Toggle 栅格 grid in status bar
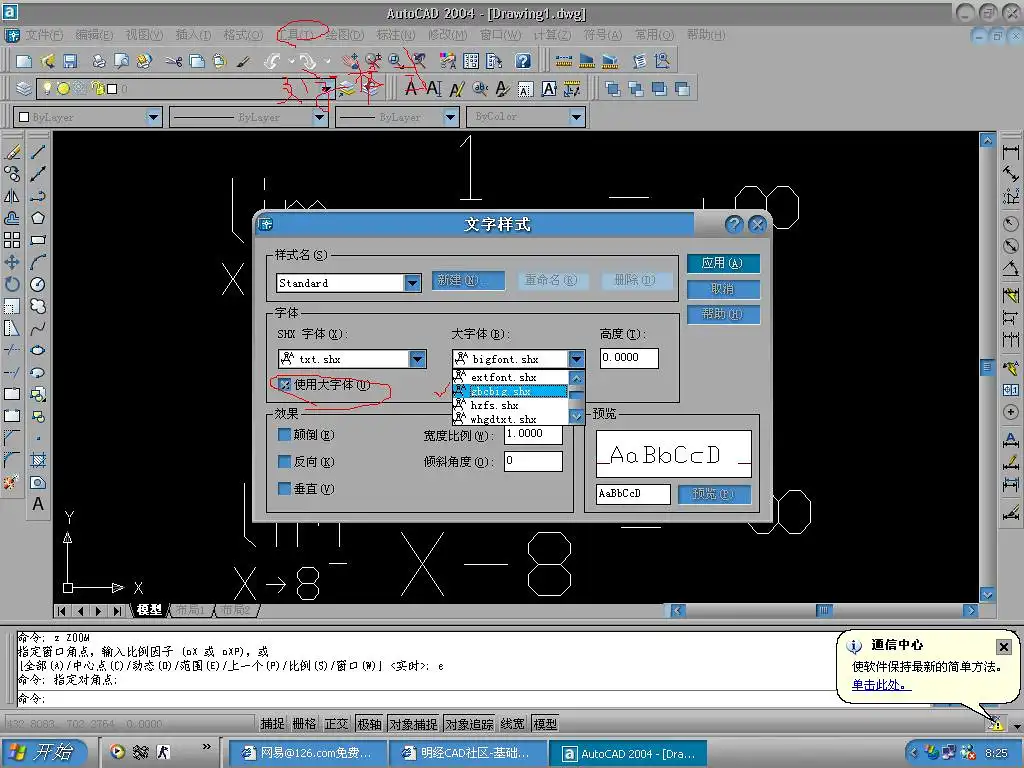Image resolution: width=1024 pixels, height=768 pixels. tap(304, 724)
